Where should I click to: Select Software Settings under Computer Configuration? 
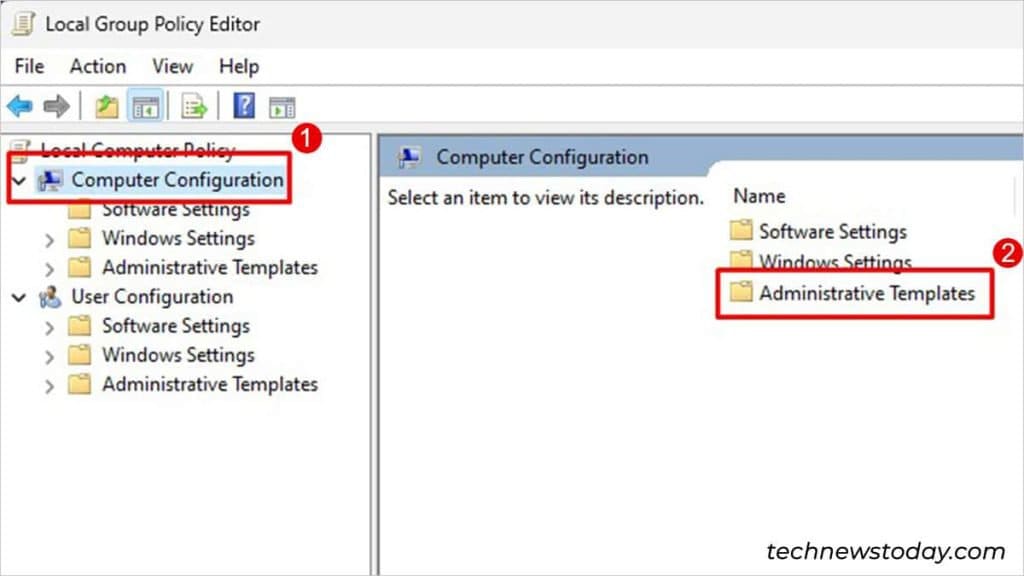[175, 209]
